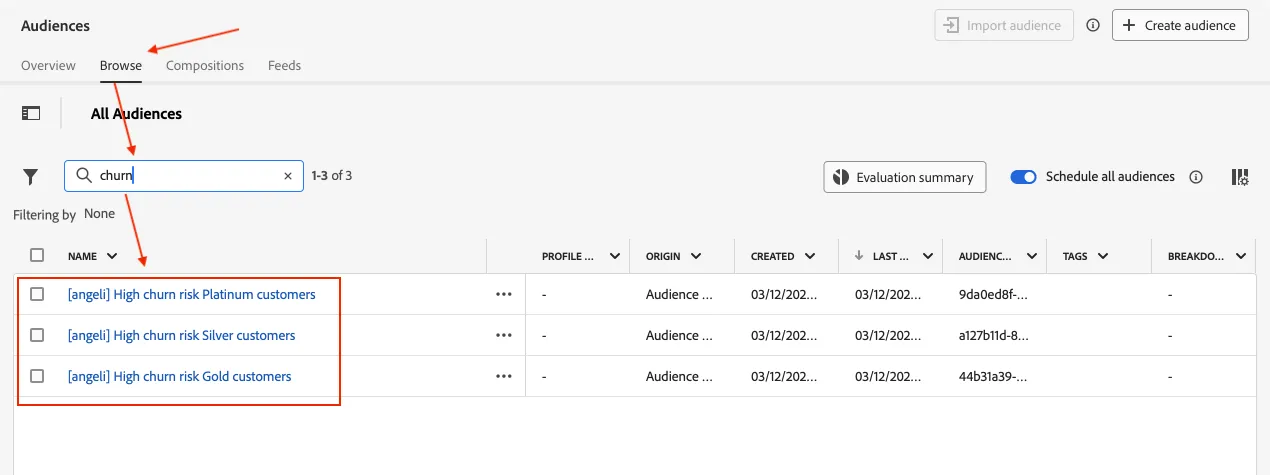The image size is (1270, 475).
Task: Select the Browse tab
Action: 121,65
